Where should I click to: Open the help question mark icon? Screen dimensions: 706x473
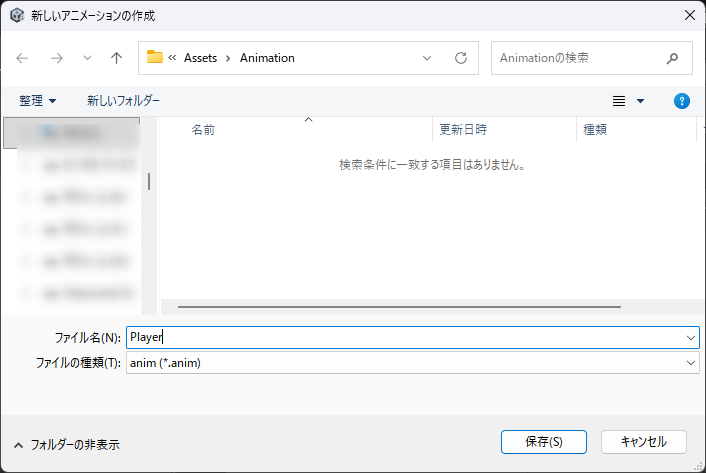[682, 101]
